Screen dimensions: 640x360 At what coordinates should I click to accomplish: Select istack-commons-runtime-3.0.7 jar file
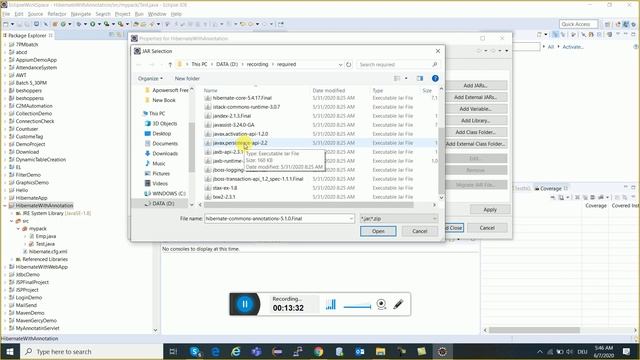tap(246, 107)
